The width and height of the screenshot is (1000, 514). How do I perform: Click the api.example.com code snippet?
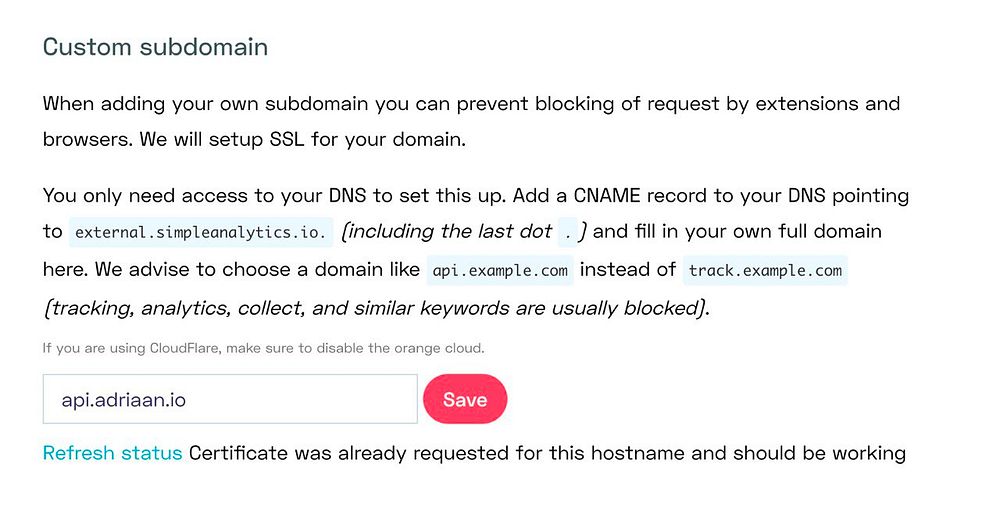[499, 271]
